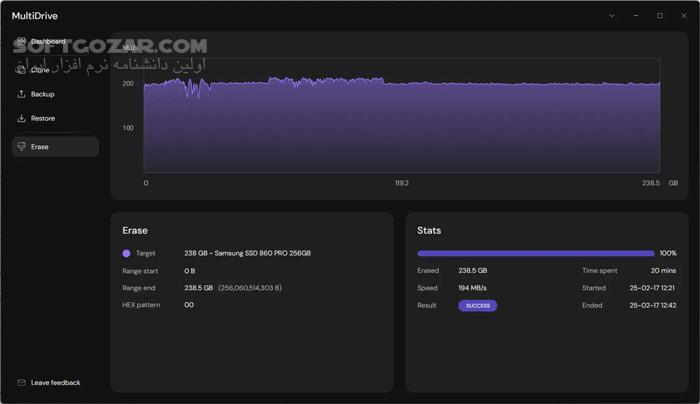Expand the title bar chevron menu
The image size is (700, 404).
click(x=612, y=16)
